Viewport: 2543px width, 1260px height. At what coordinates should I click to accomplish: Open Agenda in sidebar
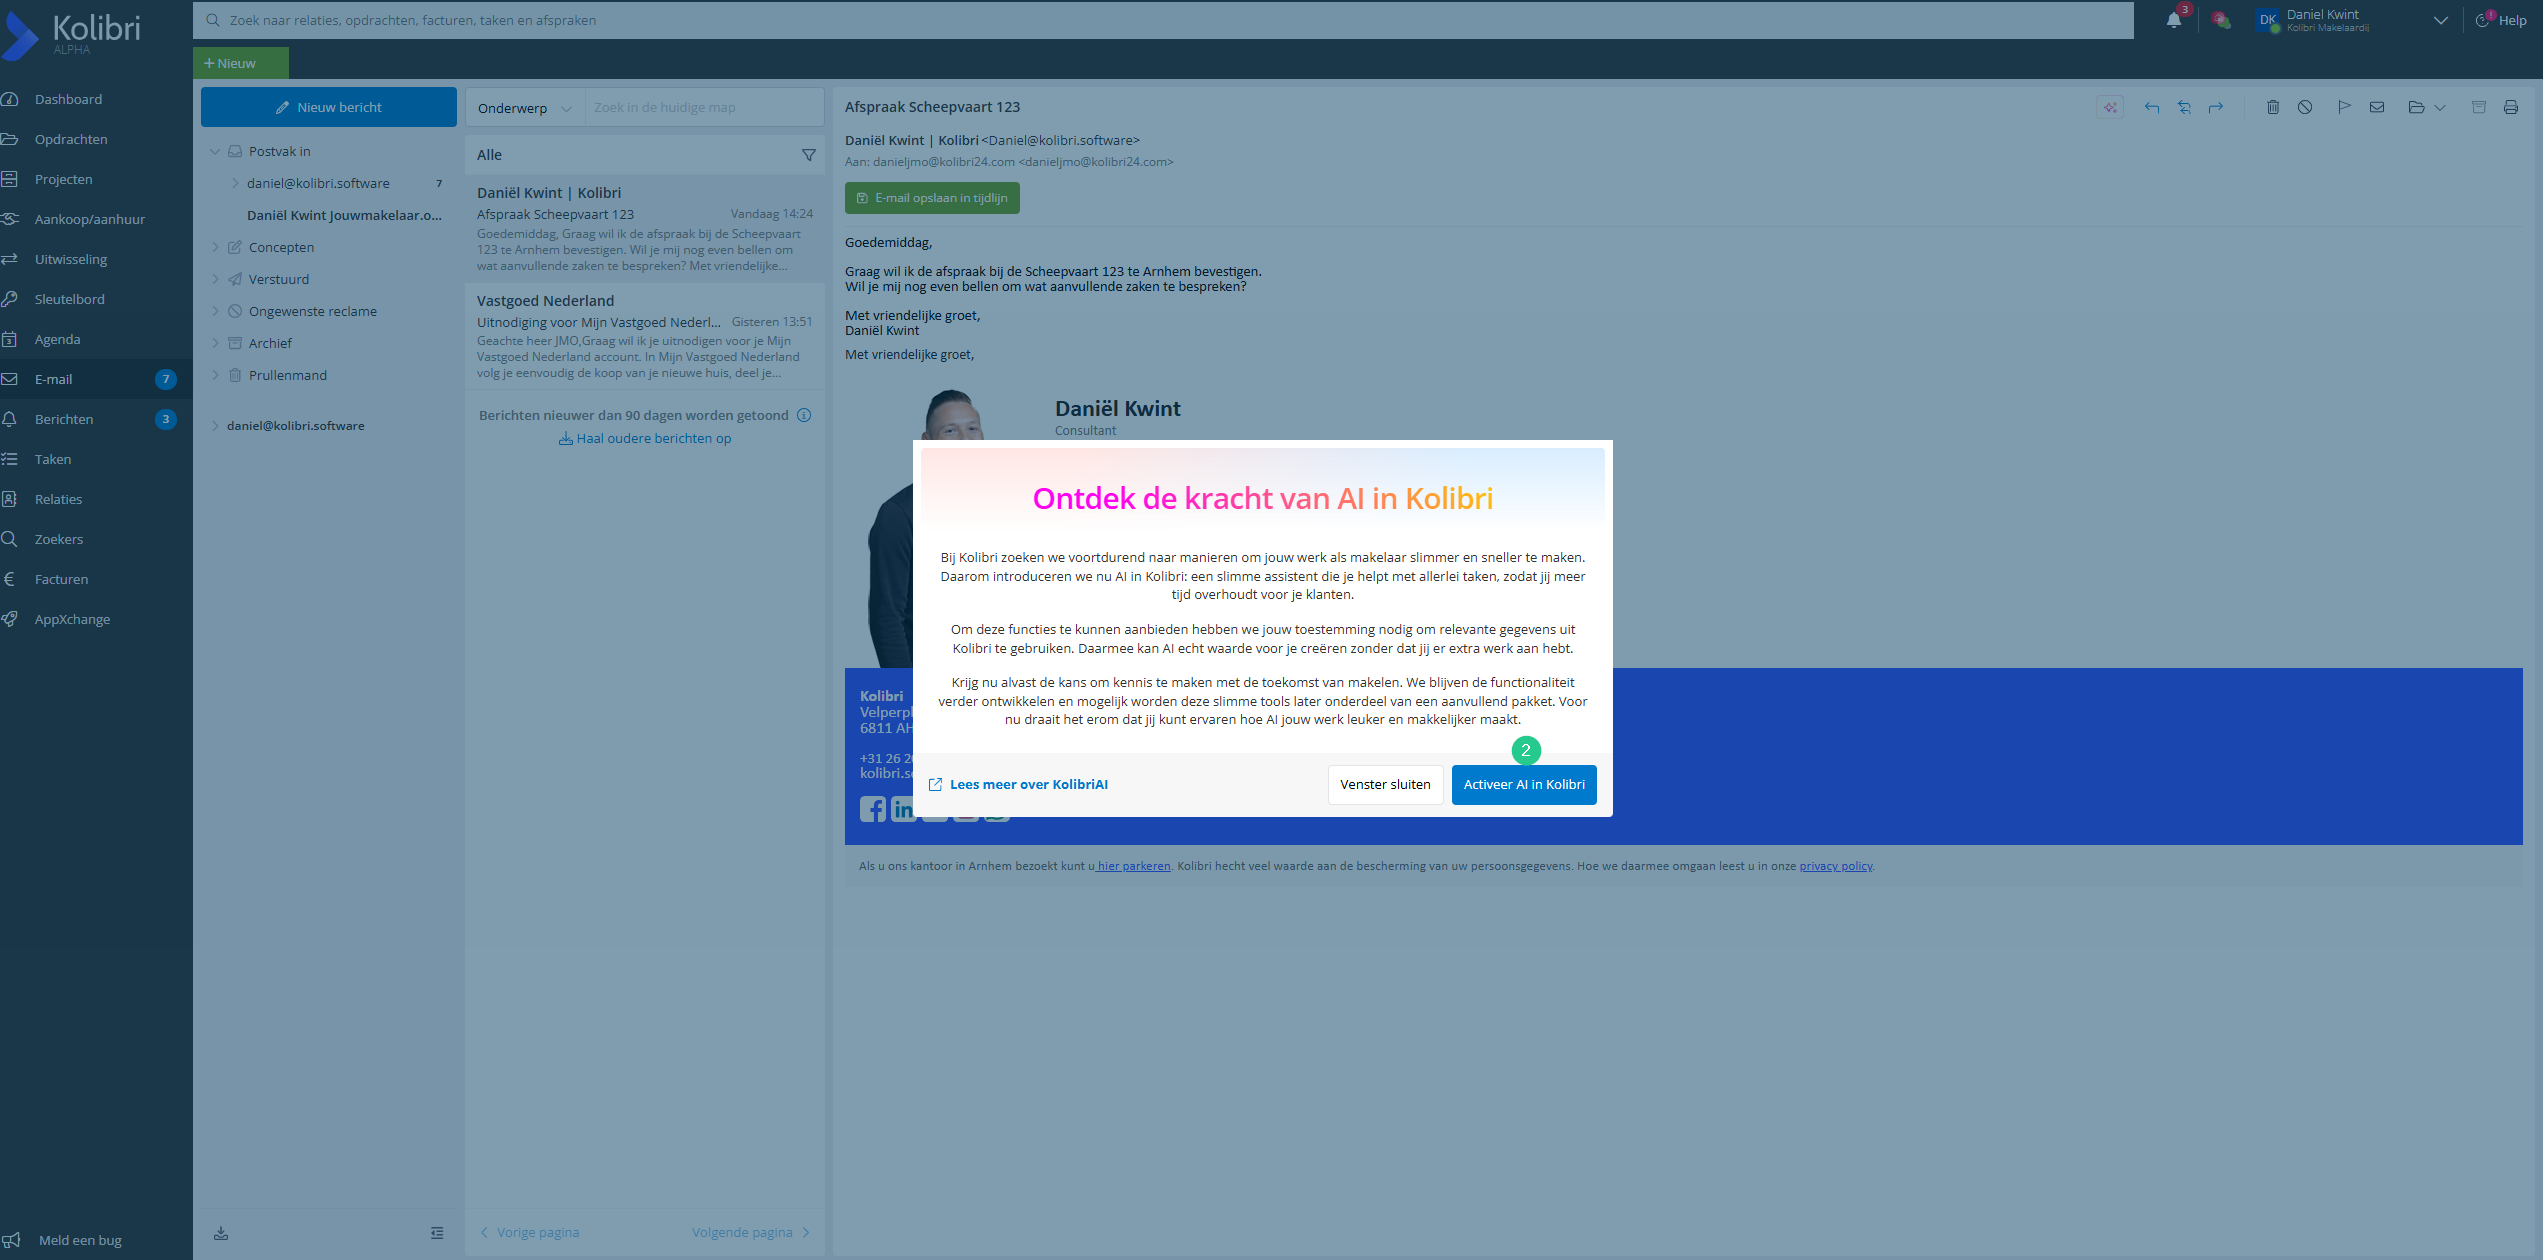coord(57,339)
